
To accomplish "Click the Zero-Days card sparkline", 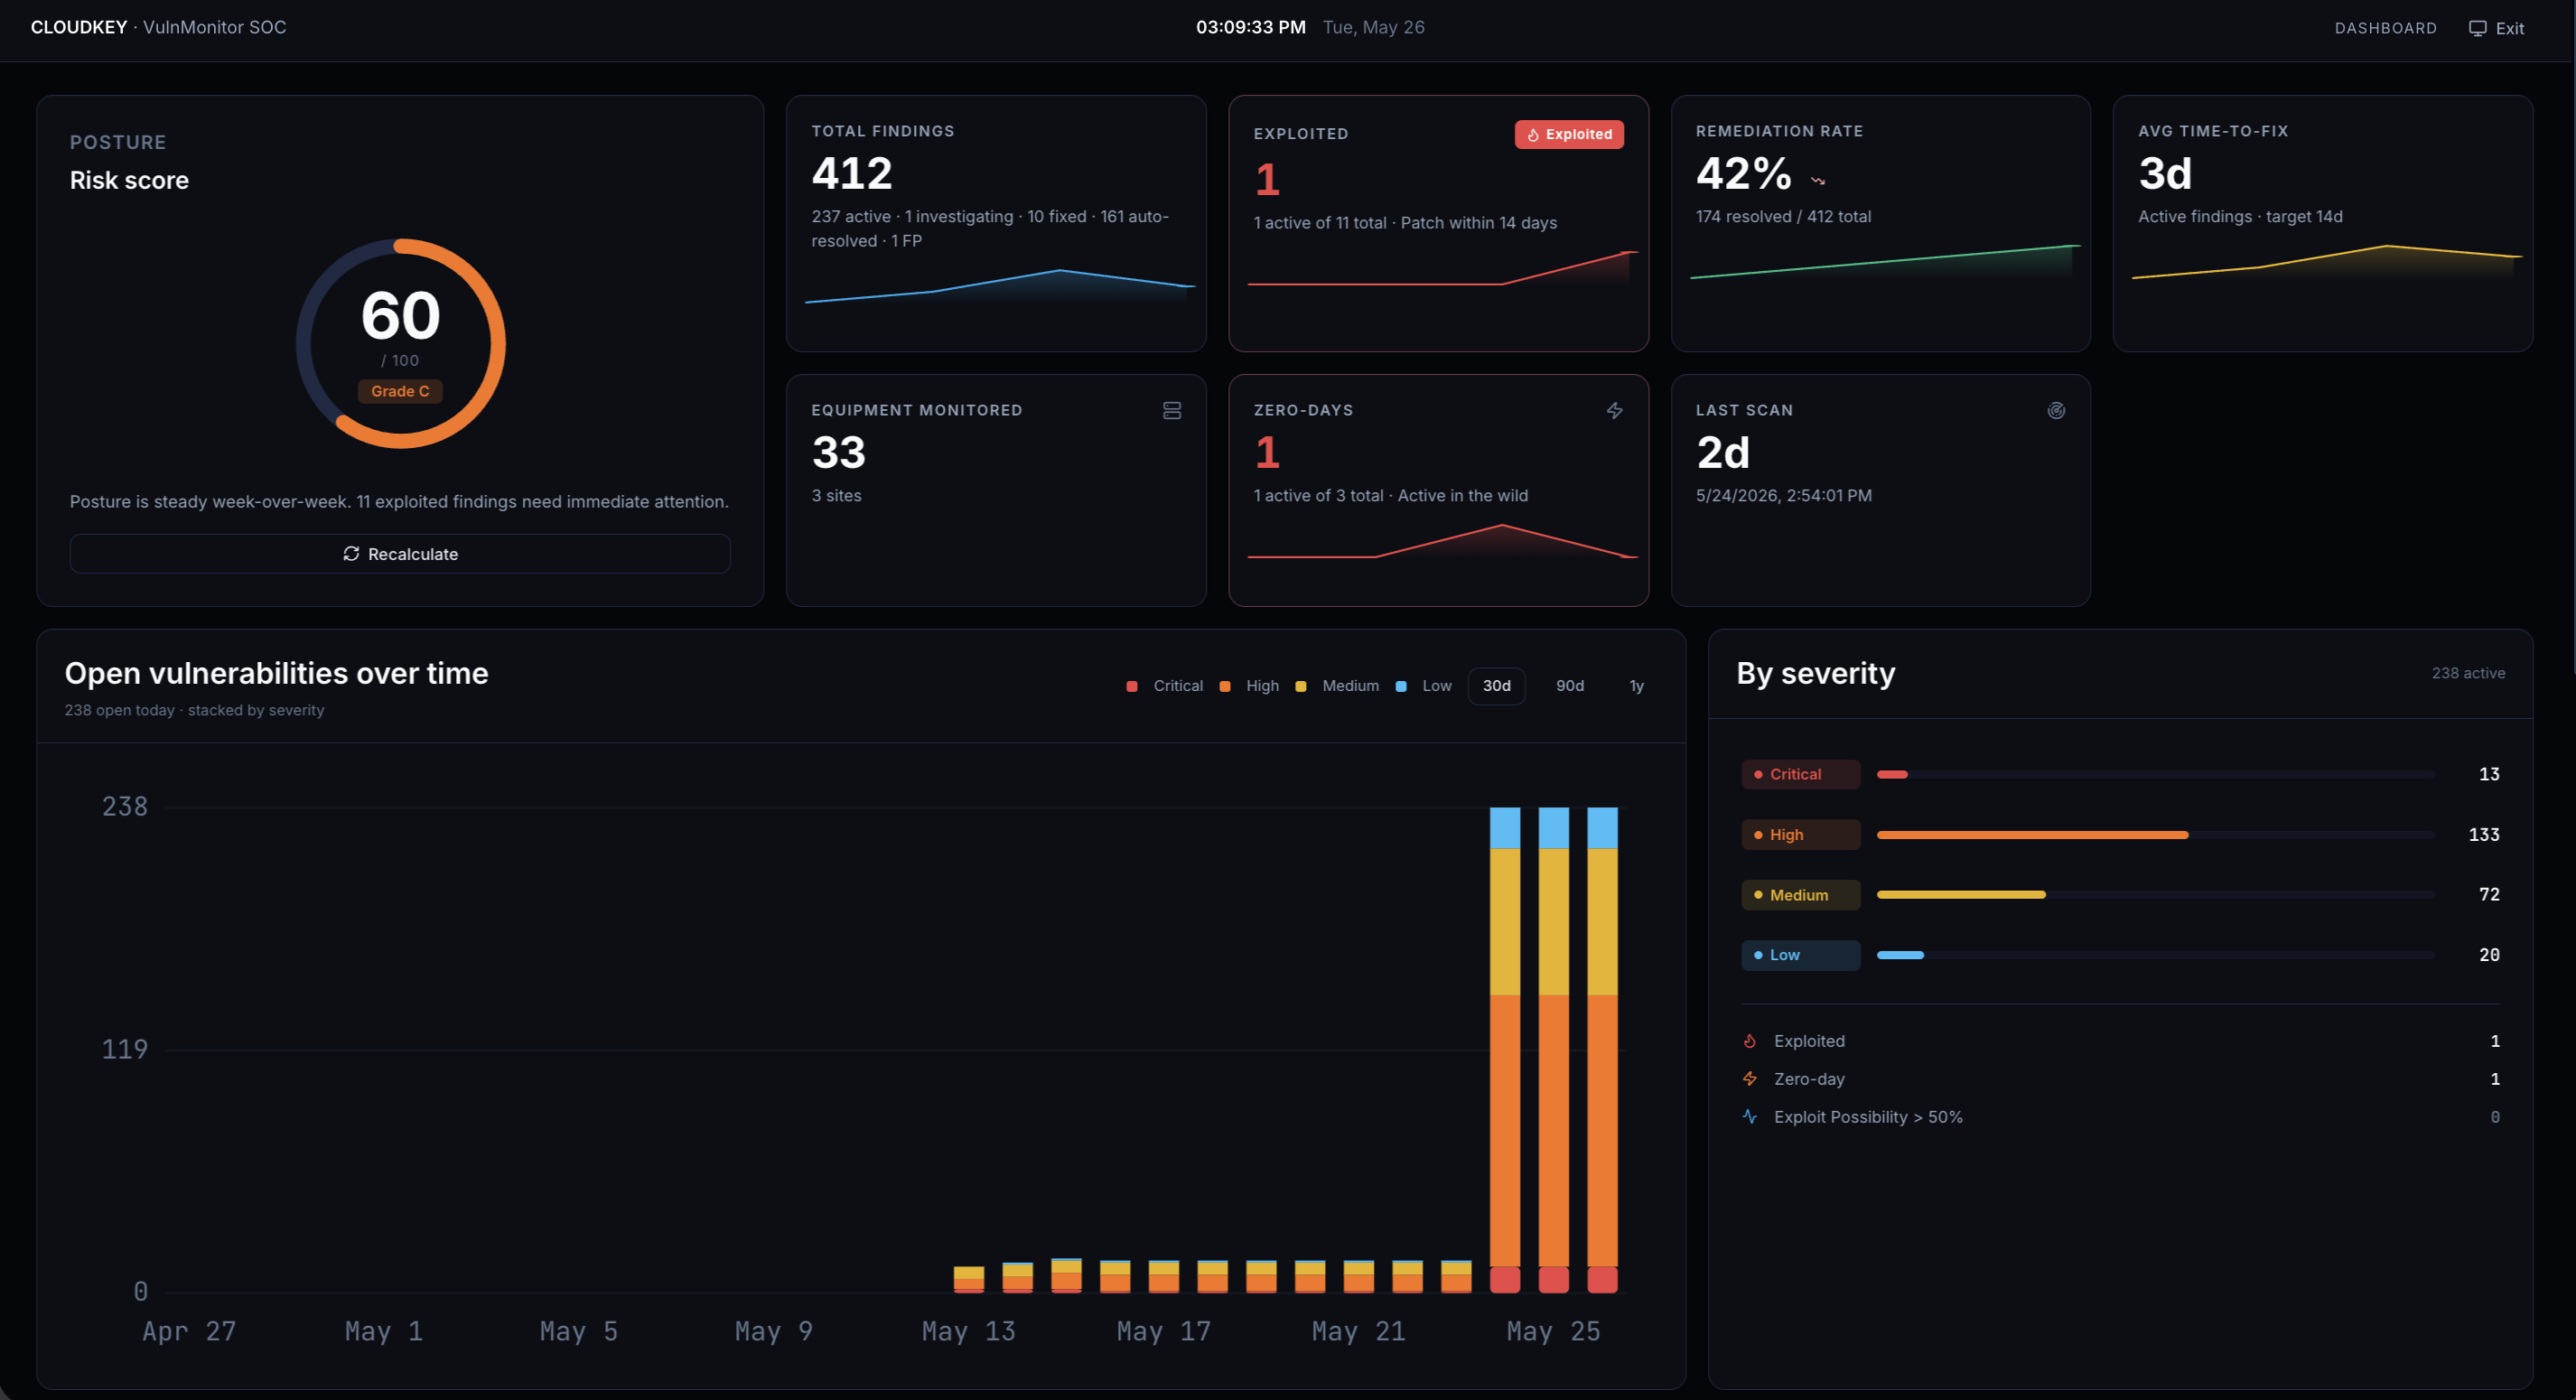I will click(1442, 541).
